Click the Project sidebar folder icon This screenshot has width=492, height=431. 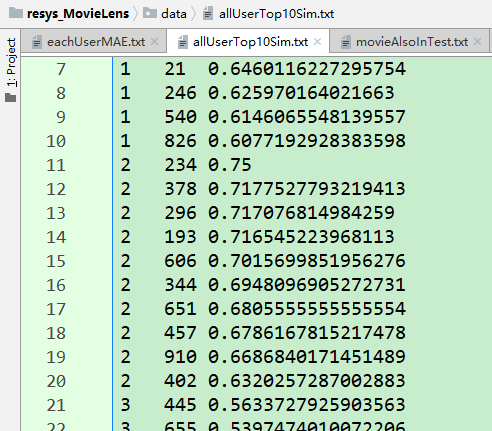coord(11,98)
